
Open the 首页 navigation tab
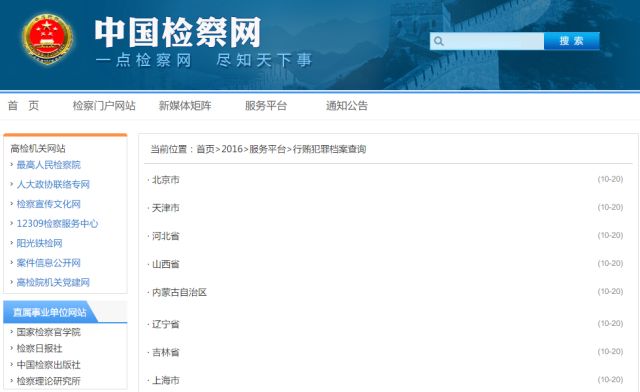coord(23,106)
